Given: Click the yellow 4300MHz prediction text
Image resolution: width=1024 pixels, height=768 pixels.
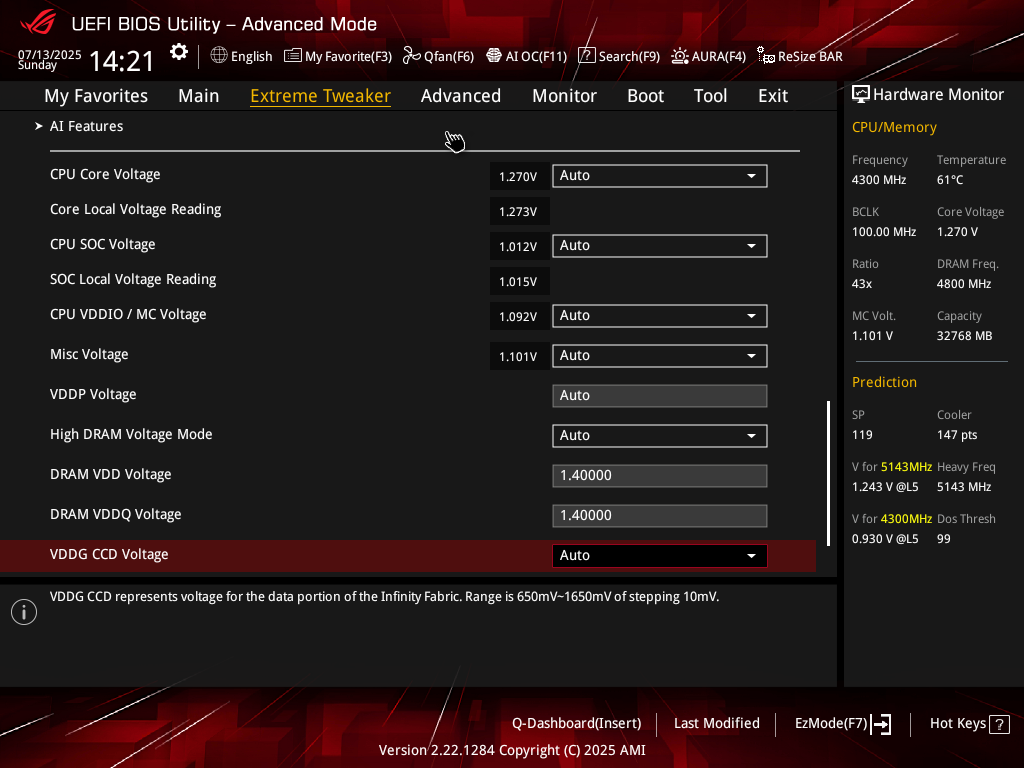Looking at the screenshot, I should tap(906, 519).
